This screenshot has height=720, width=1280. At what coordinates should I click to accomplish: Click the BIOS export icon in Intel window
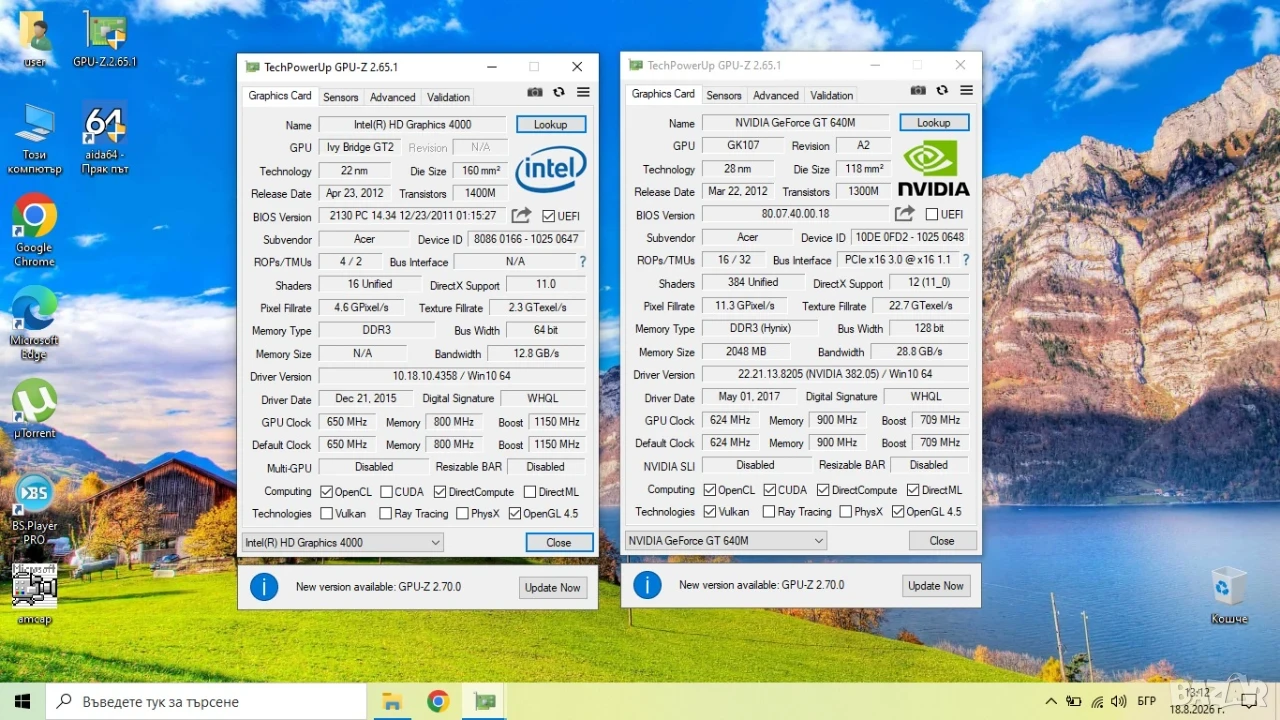[521, 216]
